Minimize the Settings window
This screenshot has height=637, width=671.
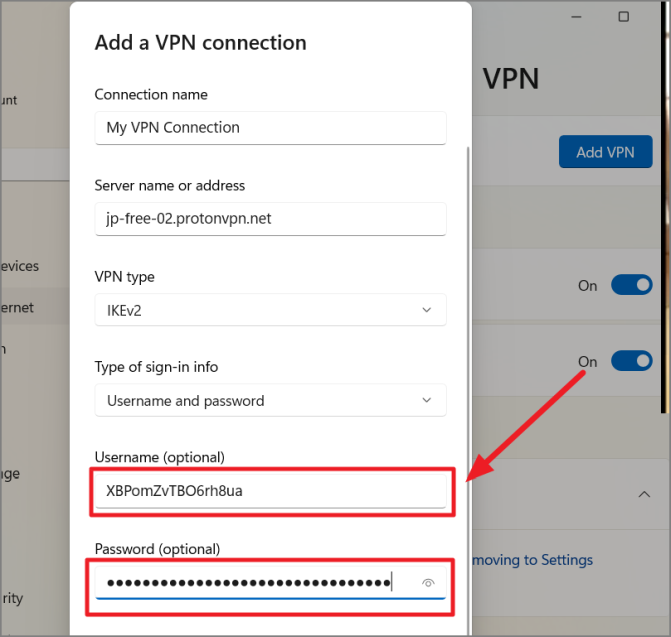[x=576, y=17]
